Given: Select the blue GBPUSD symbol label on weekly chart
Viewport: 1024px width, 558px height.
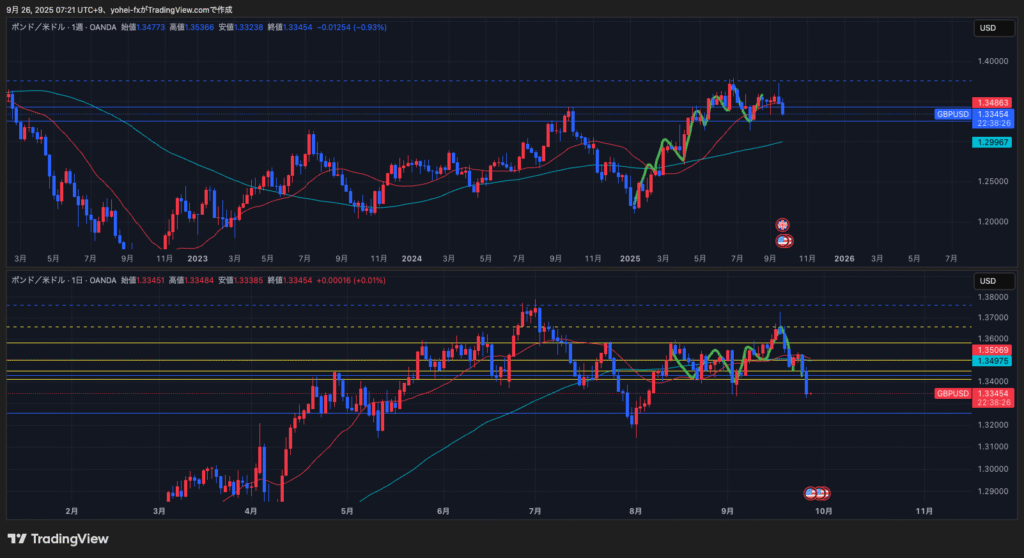Looking at the screenshot, I should (x=953, y=115).
